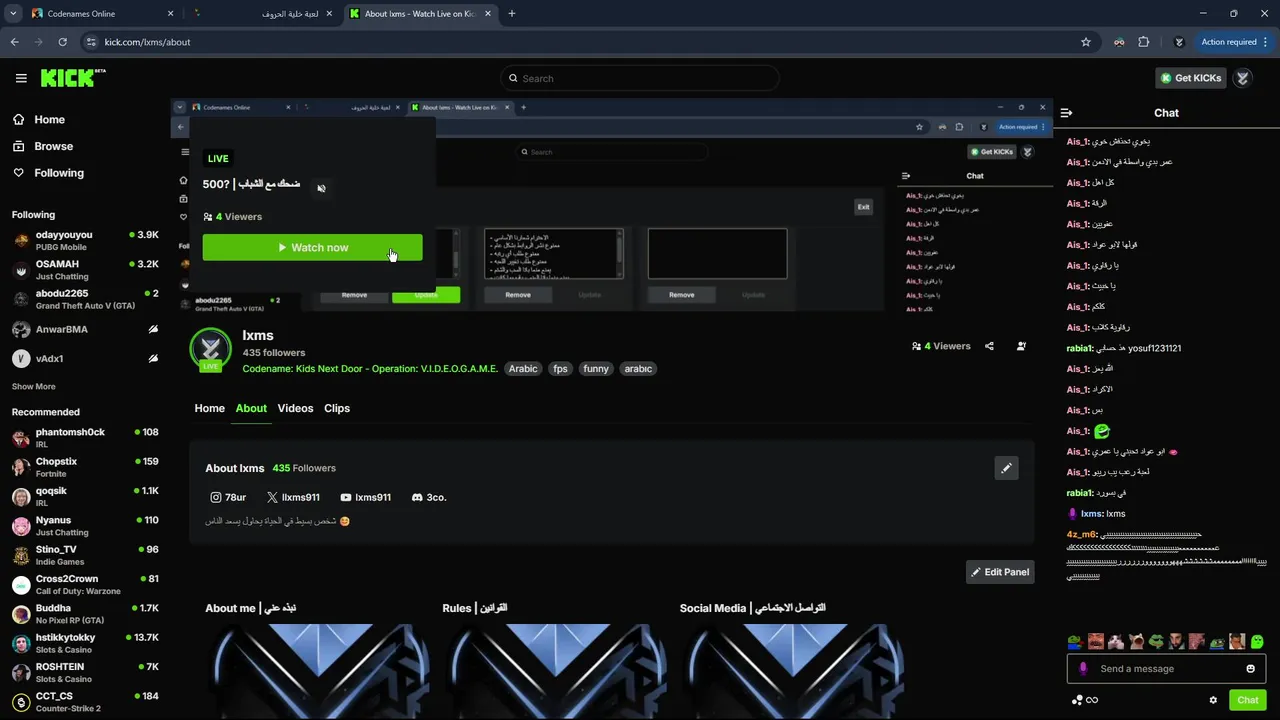Click the user icon next to share
The width and height of the screenshot is (1280, 720).
point(1021,346)
